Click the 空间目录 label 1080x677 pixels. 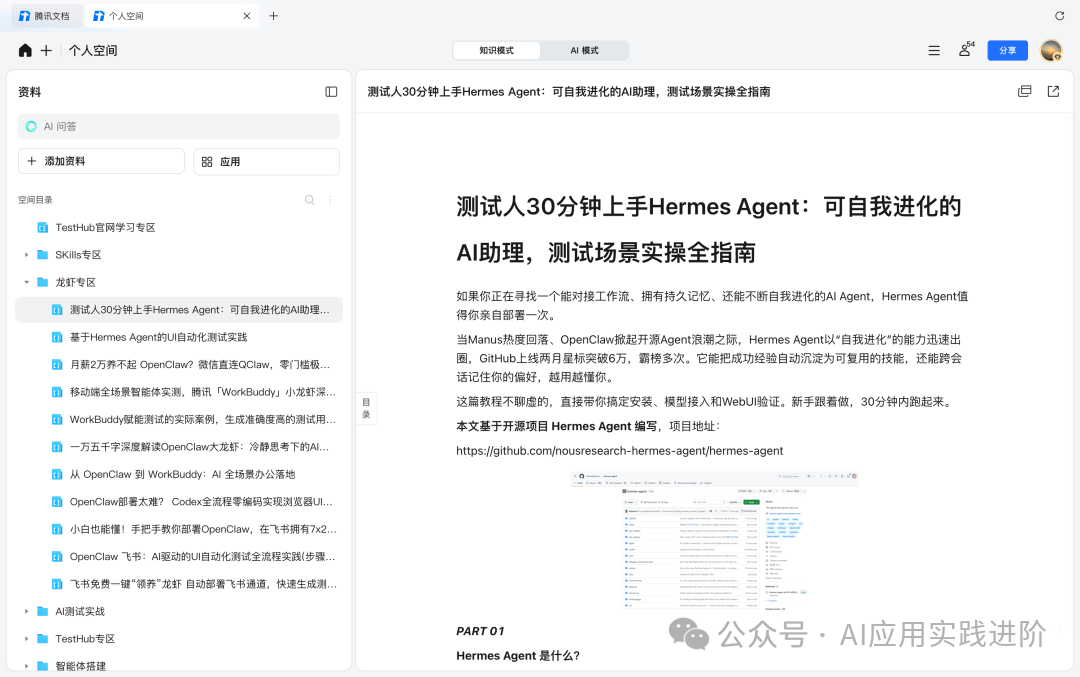click(35, 200)
